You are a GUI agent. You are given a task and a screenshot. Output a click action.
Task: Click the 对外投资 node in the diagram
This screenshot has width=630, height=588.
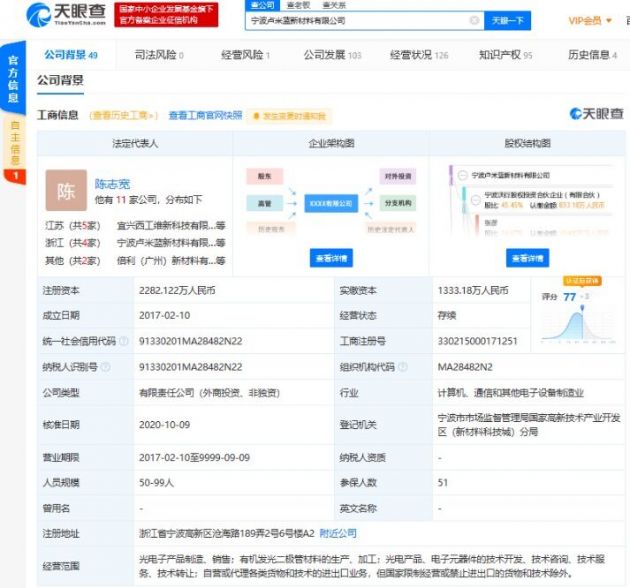(x=398, y=176)
